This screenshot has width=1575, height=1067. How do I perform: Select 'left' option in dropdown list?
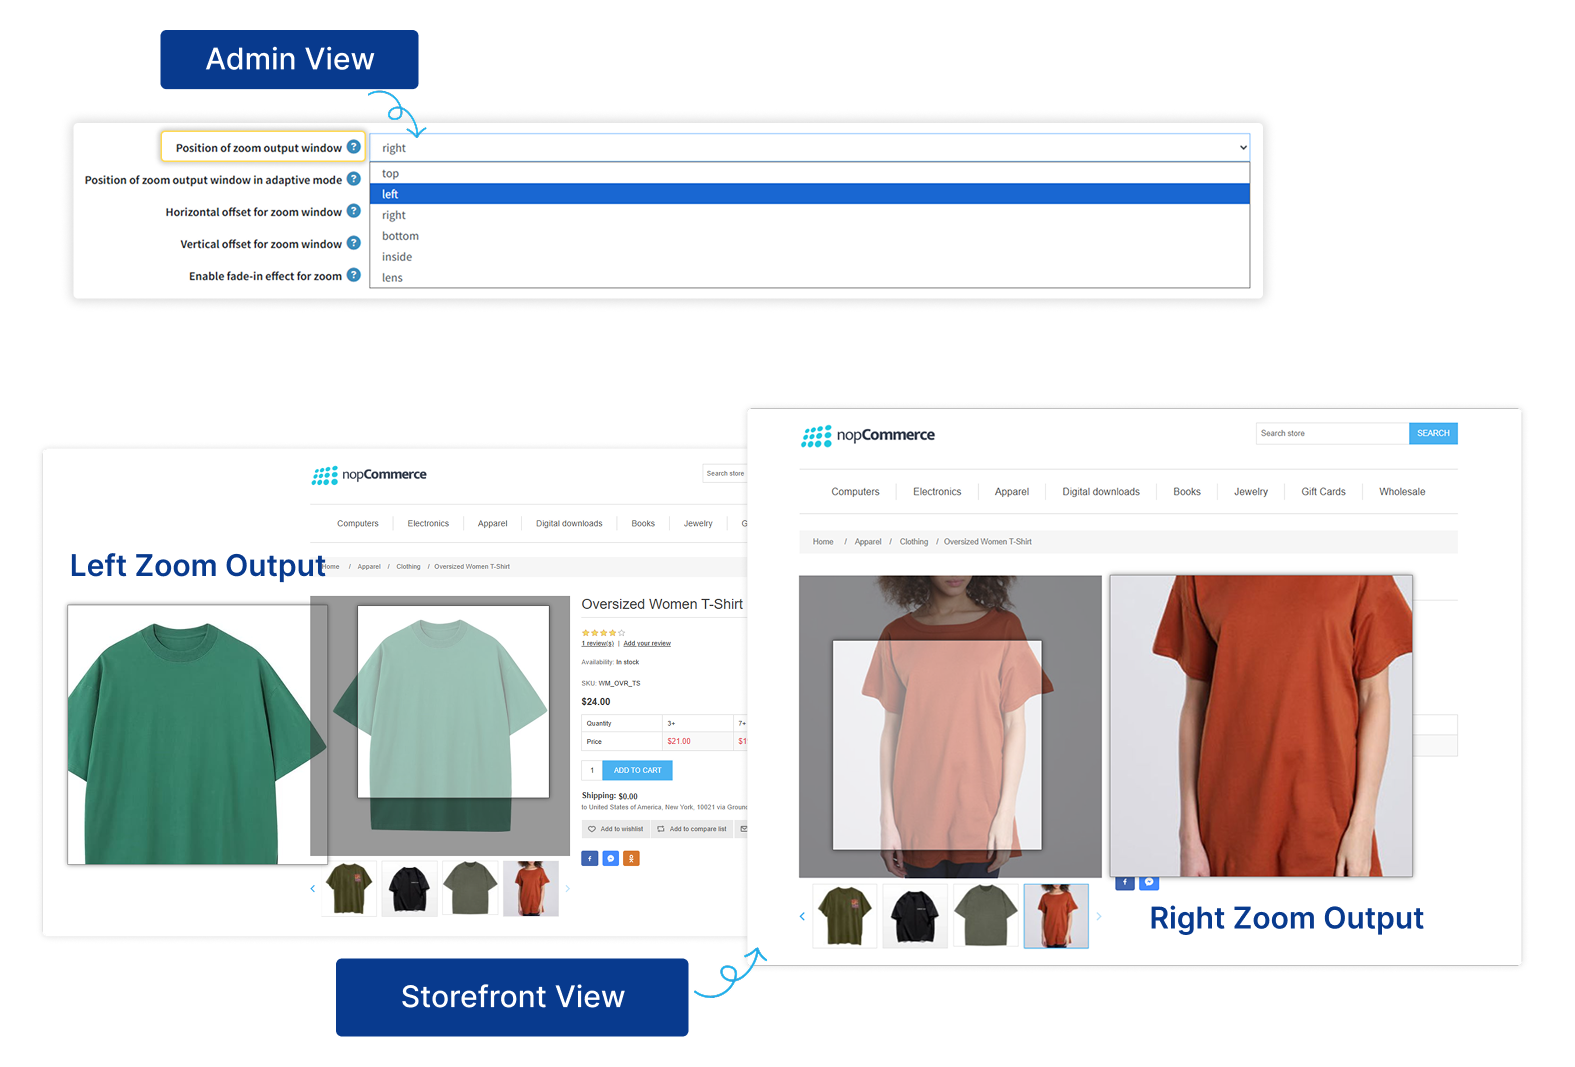click(810, 194)
